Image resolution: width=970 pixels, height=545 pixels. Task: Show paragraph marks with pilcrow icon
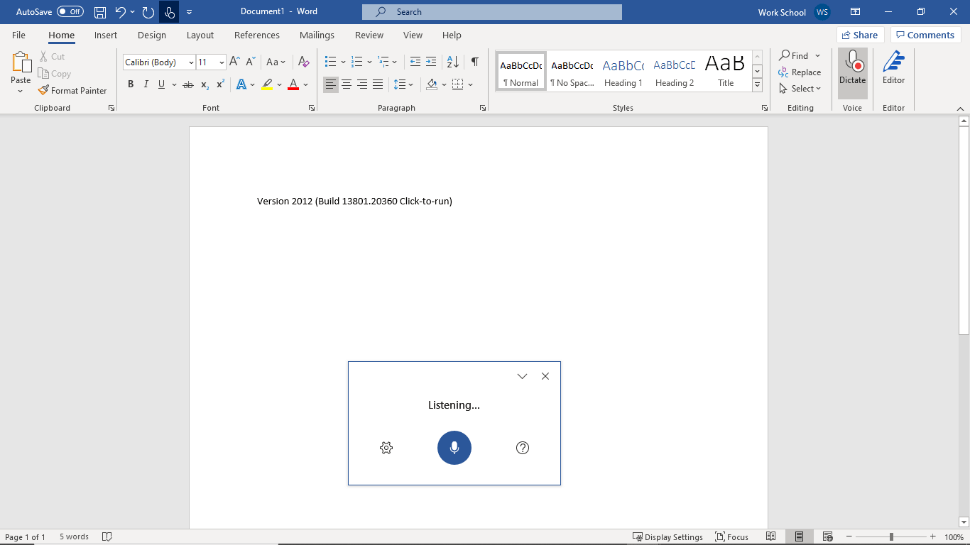click(474, 62)
